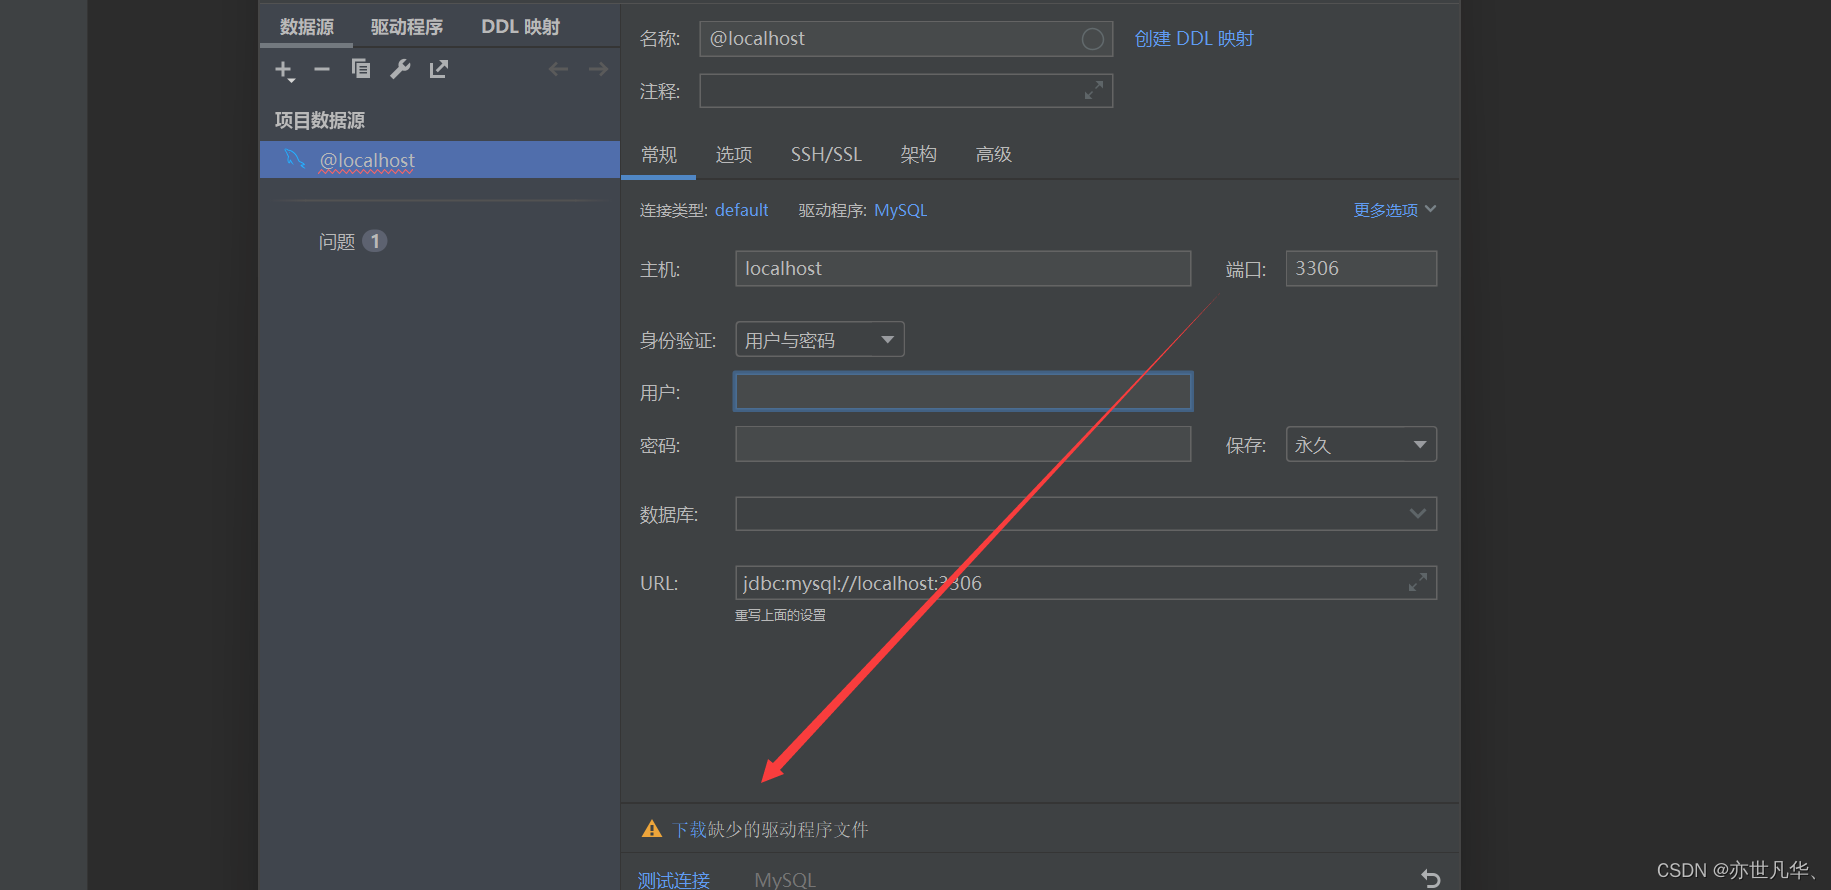Click the MySQL dolphin icon beside @localhost

click(294, 159)
